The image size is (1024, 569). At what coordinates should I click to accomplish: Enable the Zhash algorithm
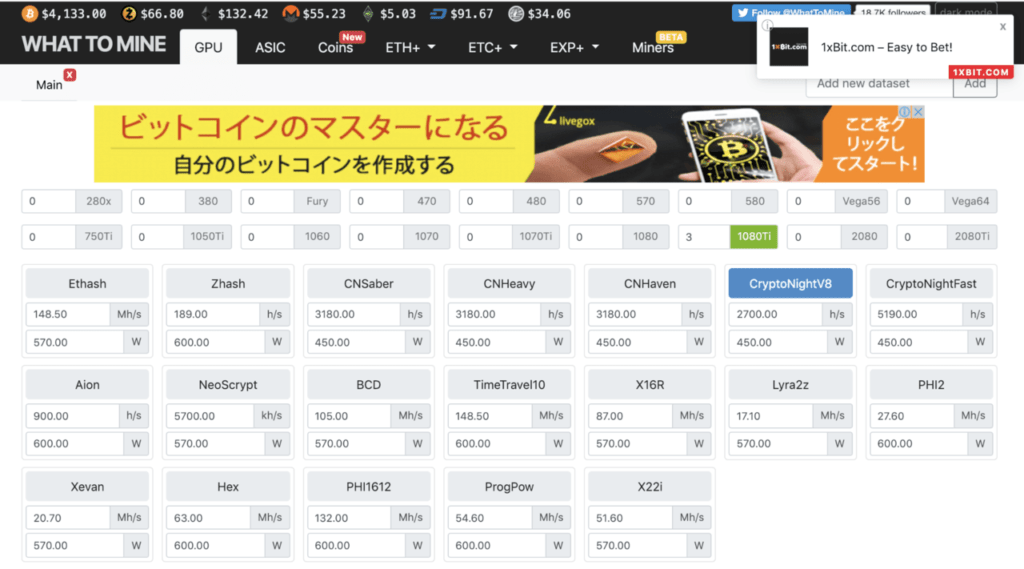[228, 284]
